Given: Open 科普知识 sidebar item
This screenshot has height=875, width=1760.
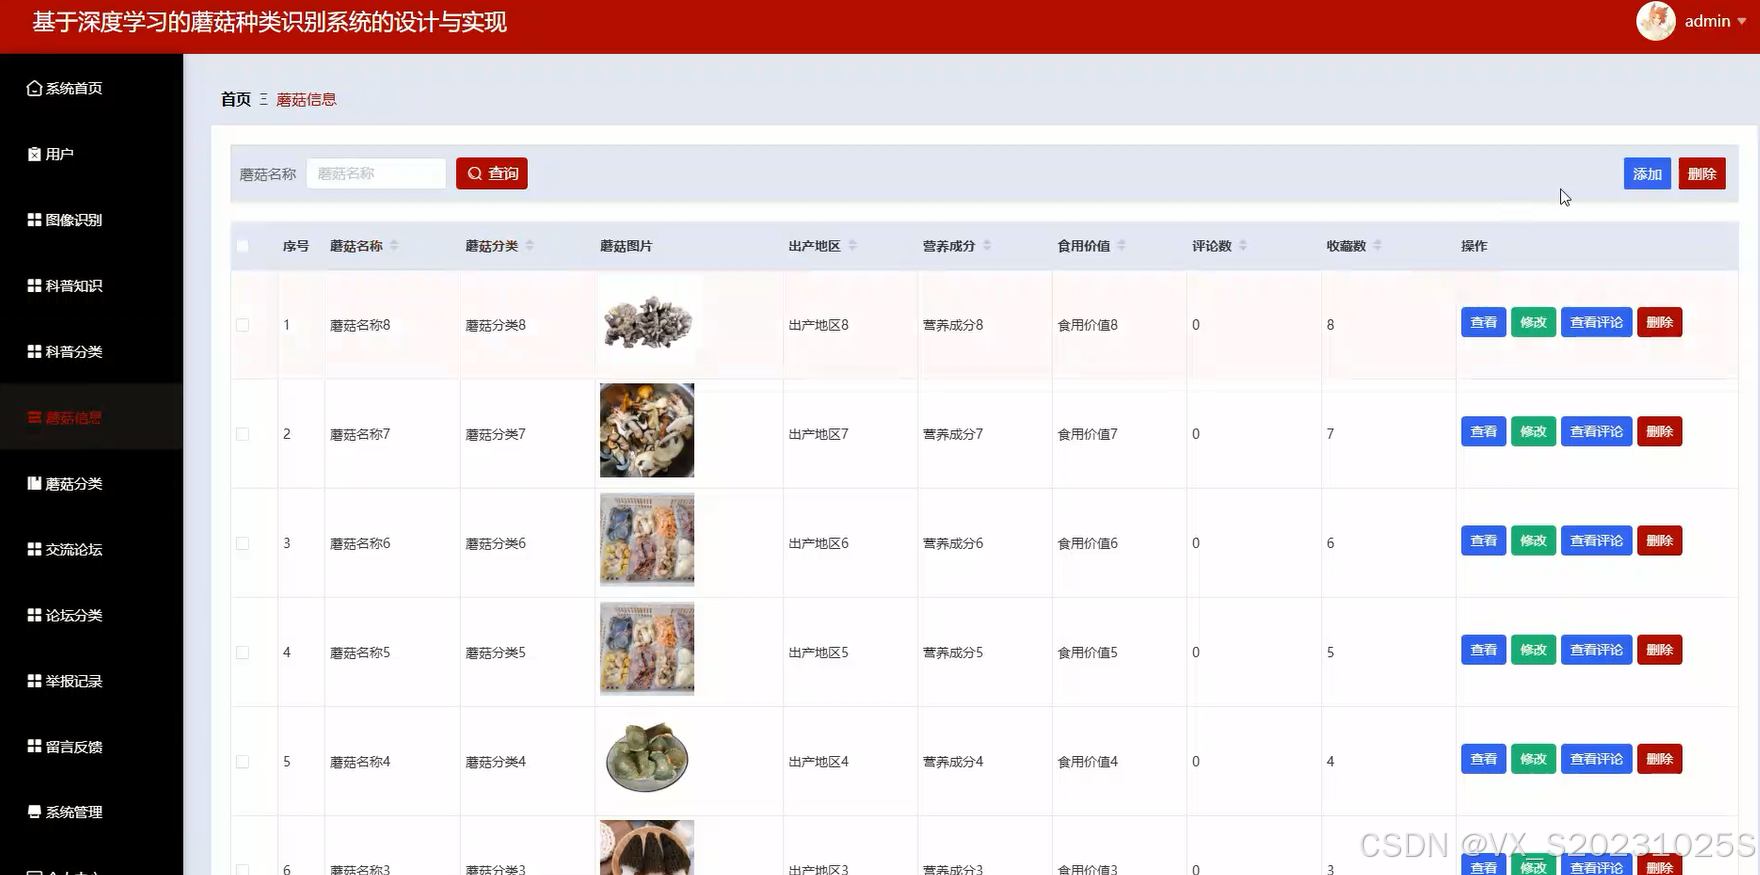Looking at the screenshot, I should tap(64, 286).
